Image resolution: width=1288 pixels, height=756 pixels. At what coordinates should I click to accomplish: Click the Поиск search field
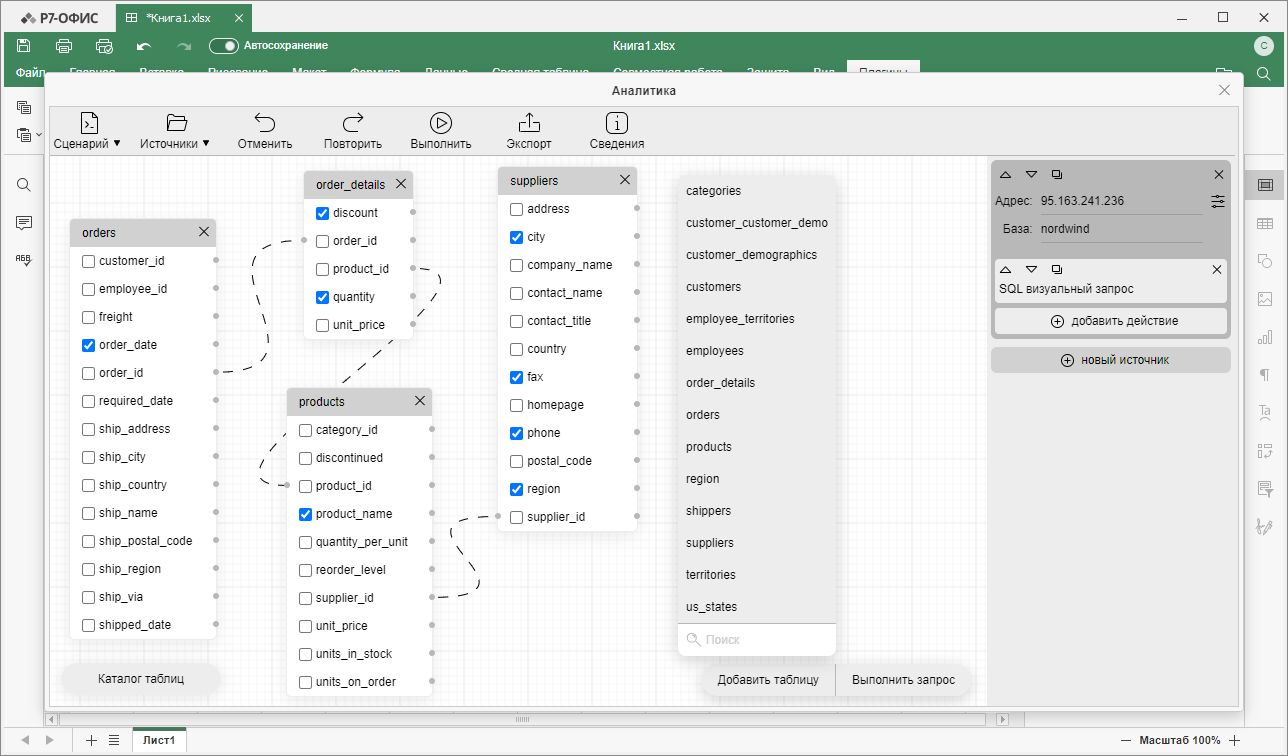[765, 639]
